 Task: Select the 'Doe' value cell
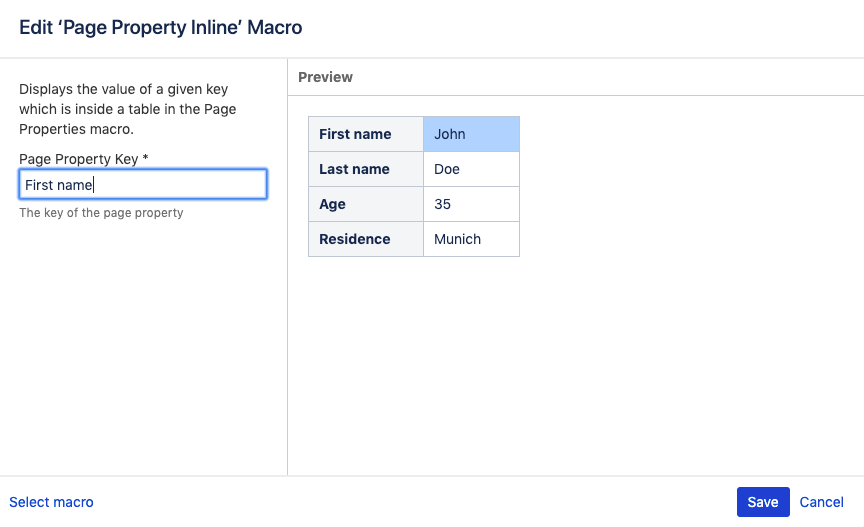(471, 169)
